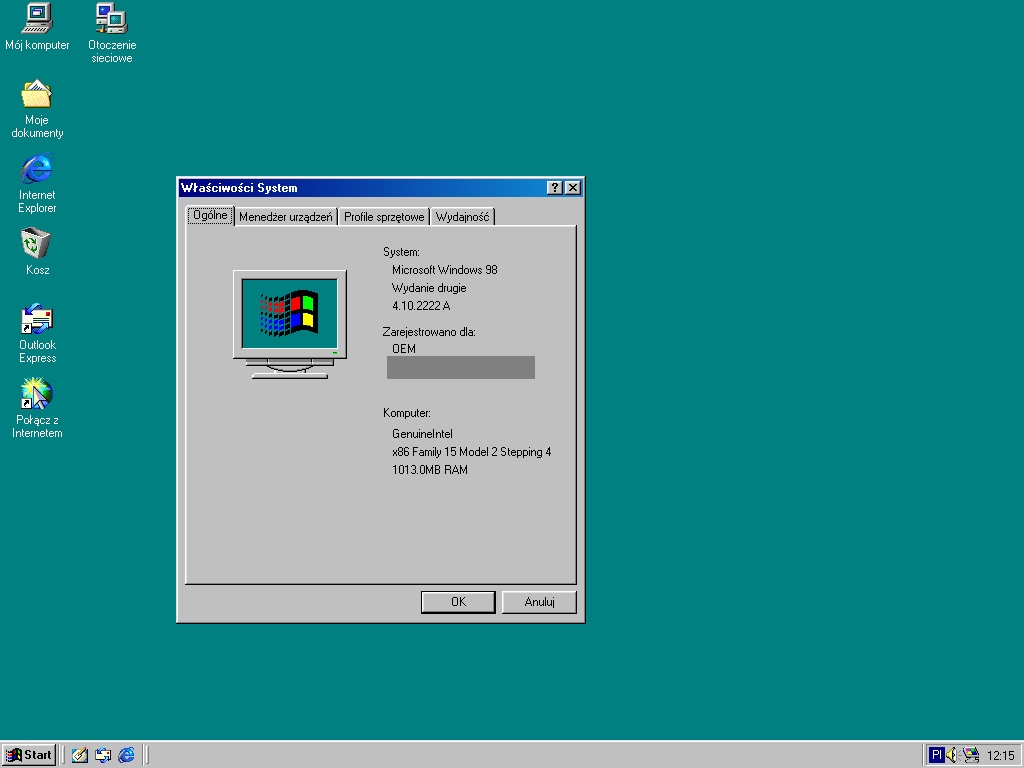Click the "1013.0MB RAM" text
The height and width of the screenshot is (768, 1024).
click(x=430, y=470)
